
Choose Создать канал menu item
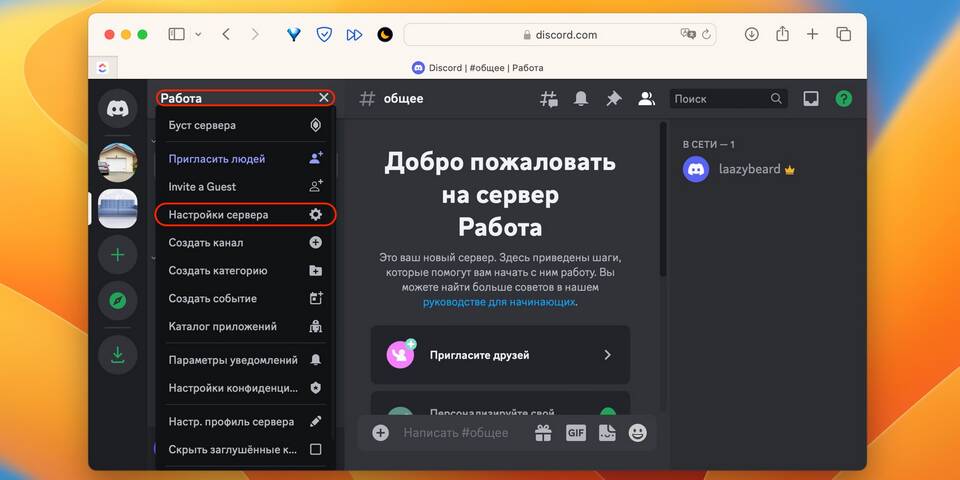(246, 242)
